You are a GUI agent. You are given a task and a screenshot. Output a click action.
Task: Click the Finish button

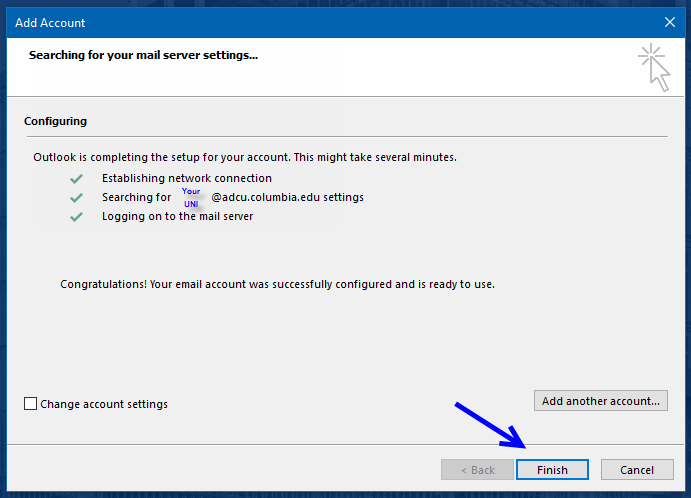pos(552,470)
